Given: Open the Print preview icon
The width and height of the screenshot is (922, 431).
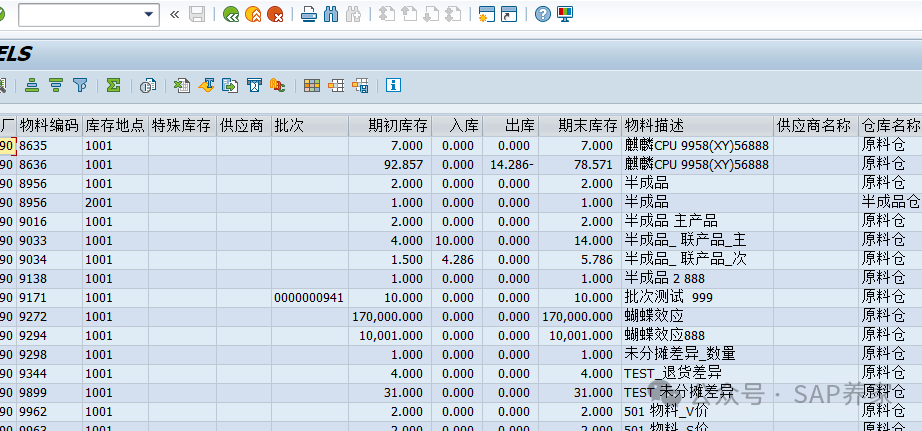Looking at the screenshot, I should 147,86.
